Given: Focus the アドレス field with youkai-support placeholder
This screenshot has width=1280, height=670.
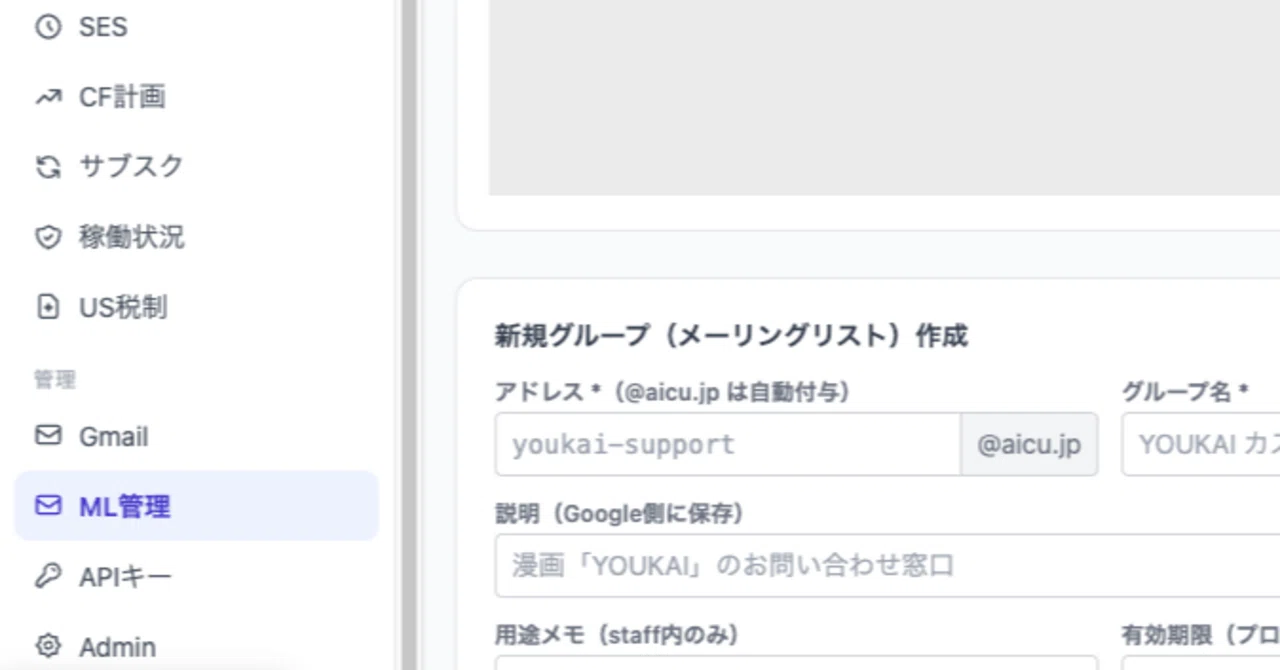Looking at the screenshot, I should [x=727, y=444].
